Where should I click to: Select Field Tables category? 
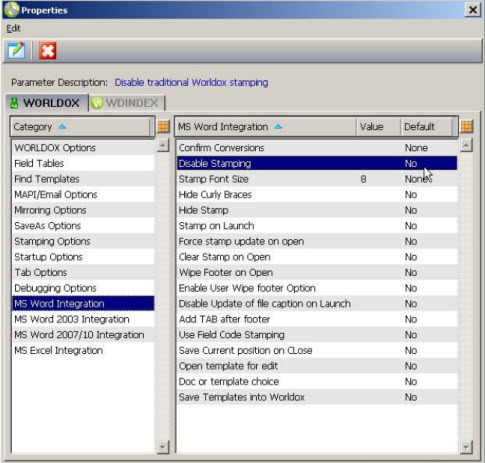(83, 163)
